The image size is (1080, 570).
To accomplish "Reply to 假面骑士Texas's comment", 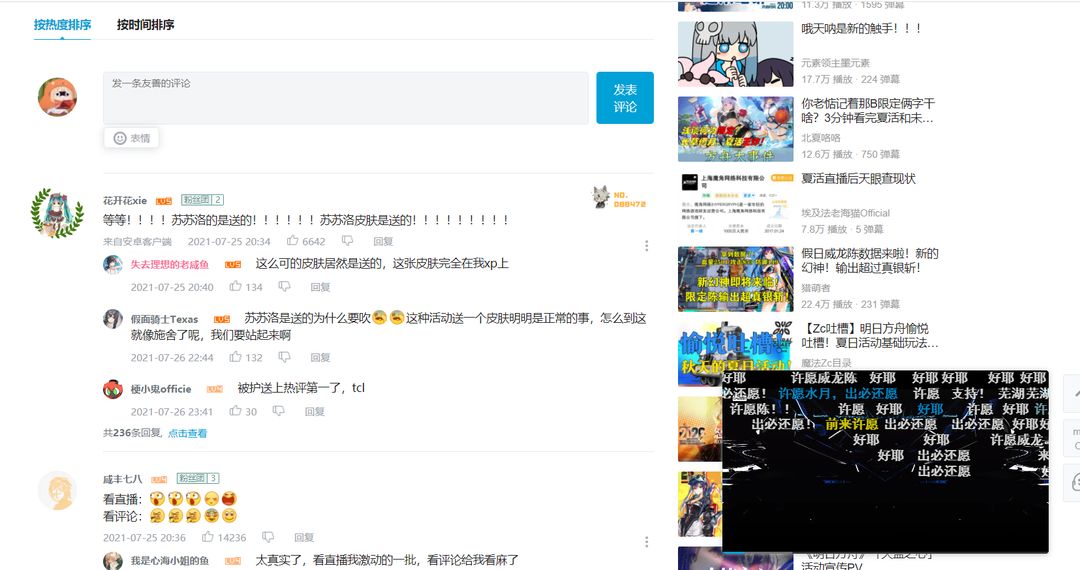I will tap(320, 357).
